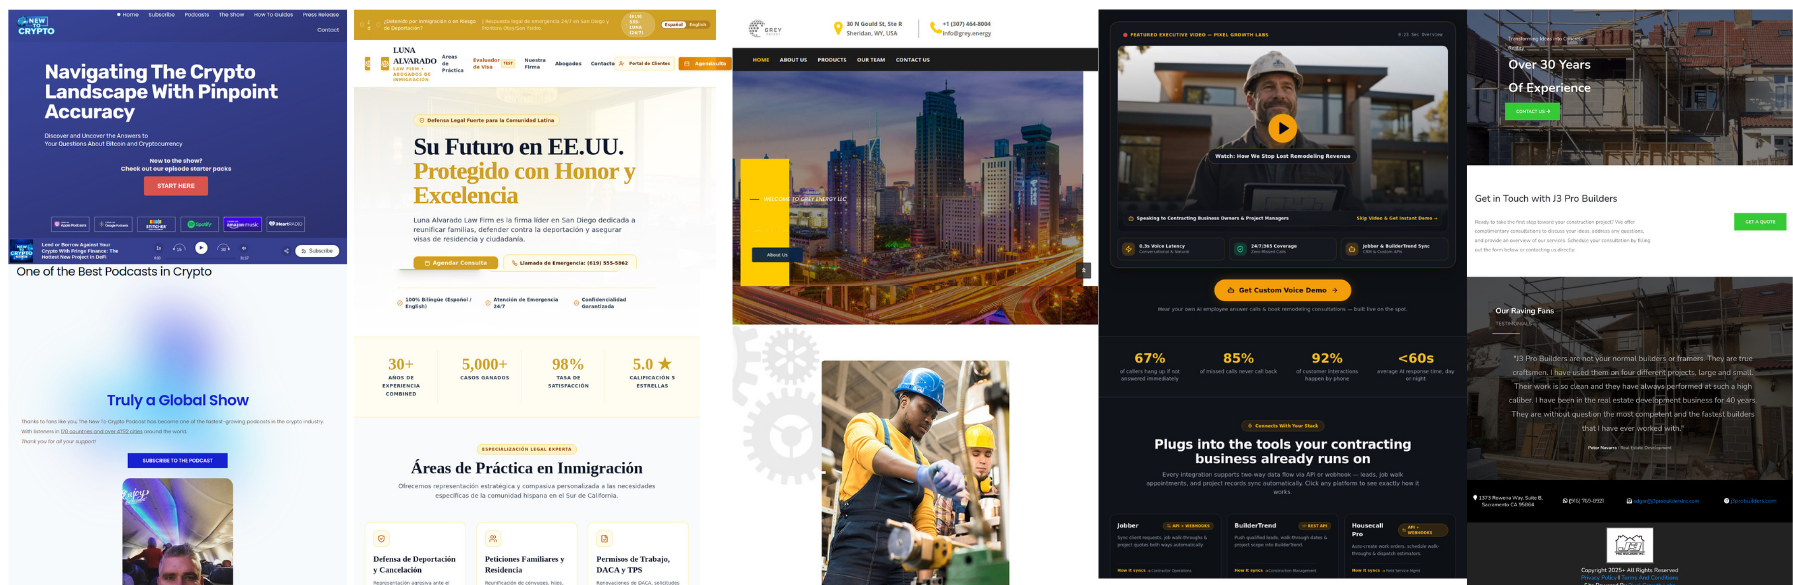Screen dimensions: 1793x585
Task: Open How To Guides menu item
Action: point(273,15)
